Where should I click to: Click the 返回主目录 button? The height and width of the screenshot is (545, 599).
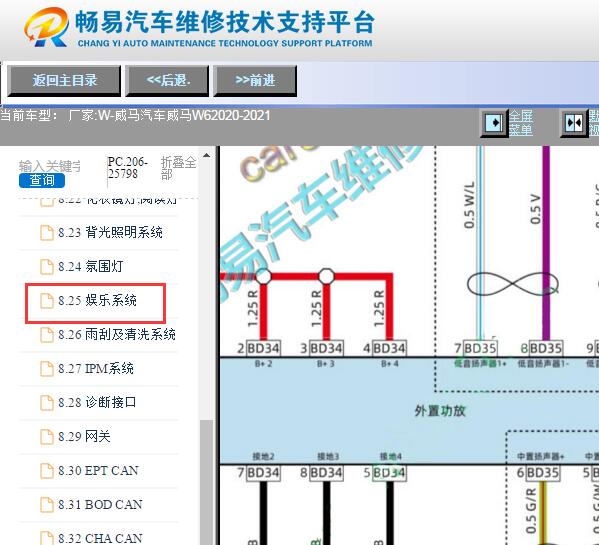[x=64, y=81]
